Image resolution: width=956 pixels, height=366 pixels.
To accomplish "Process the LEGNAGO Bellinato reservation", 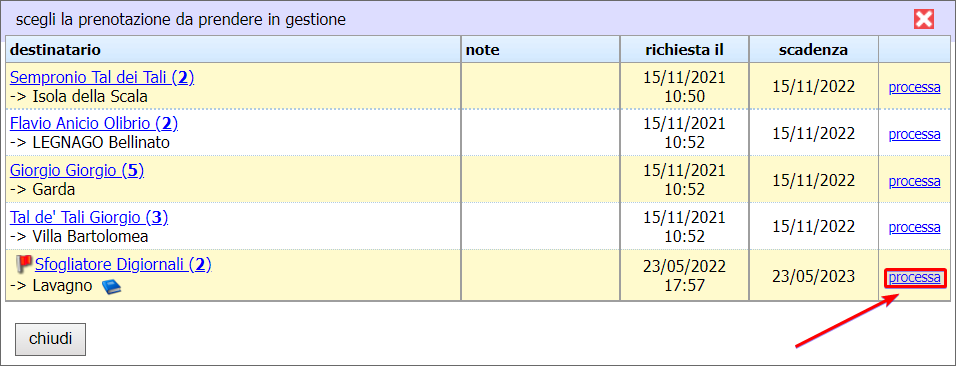I will 915,134.
